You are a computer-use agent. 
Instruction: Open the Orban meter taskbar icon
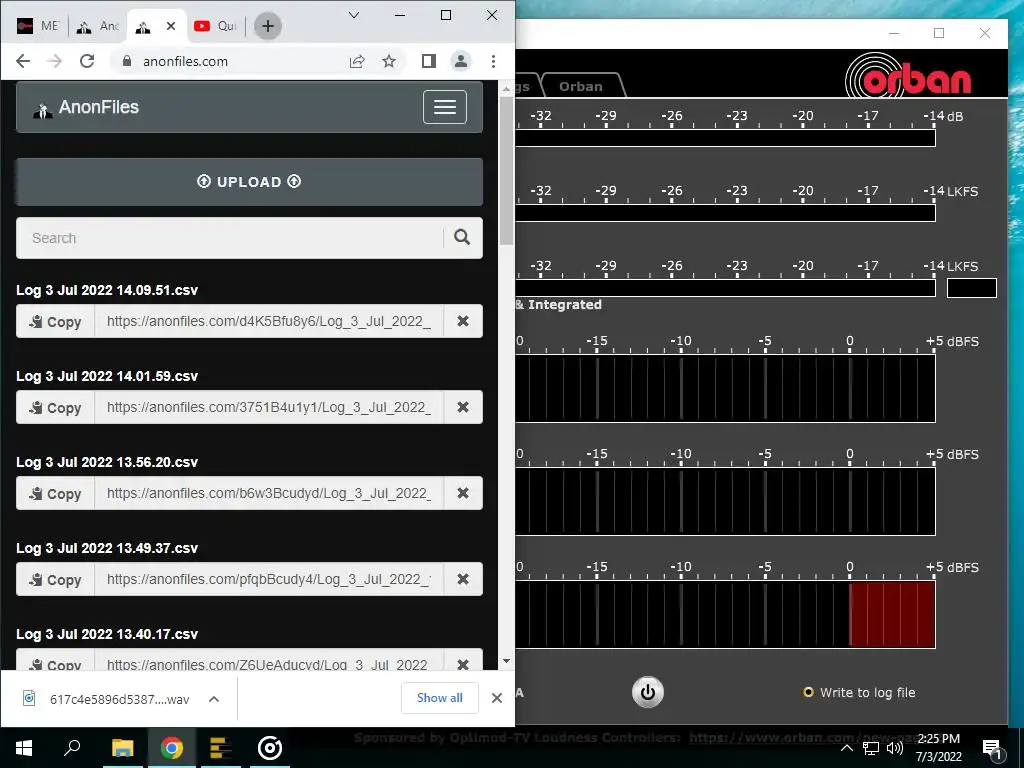click(x=269, y=748)
